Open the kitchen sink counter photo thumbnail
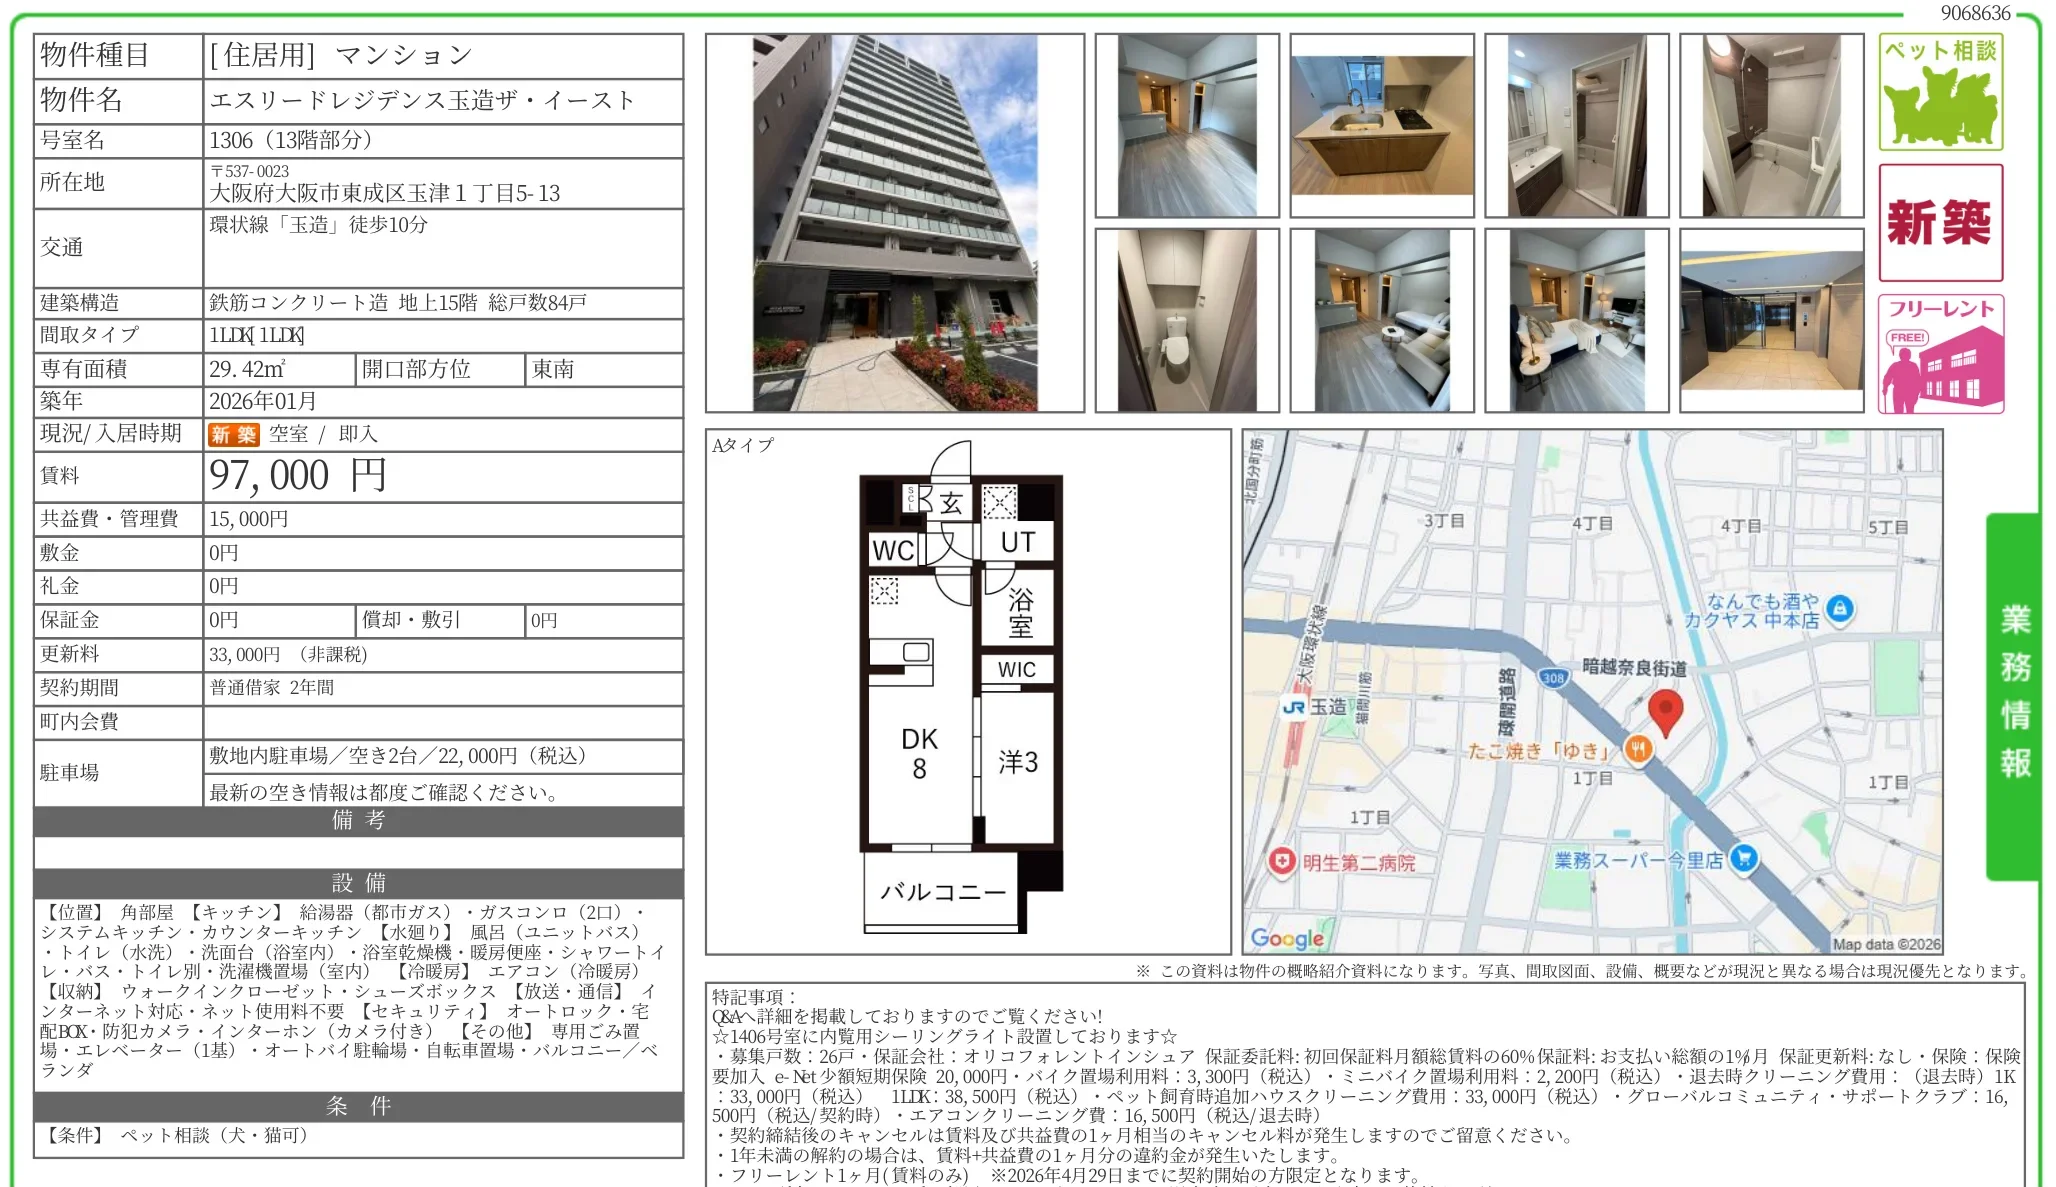2056x1187 pixels. point(1381,125)
